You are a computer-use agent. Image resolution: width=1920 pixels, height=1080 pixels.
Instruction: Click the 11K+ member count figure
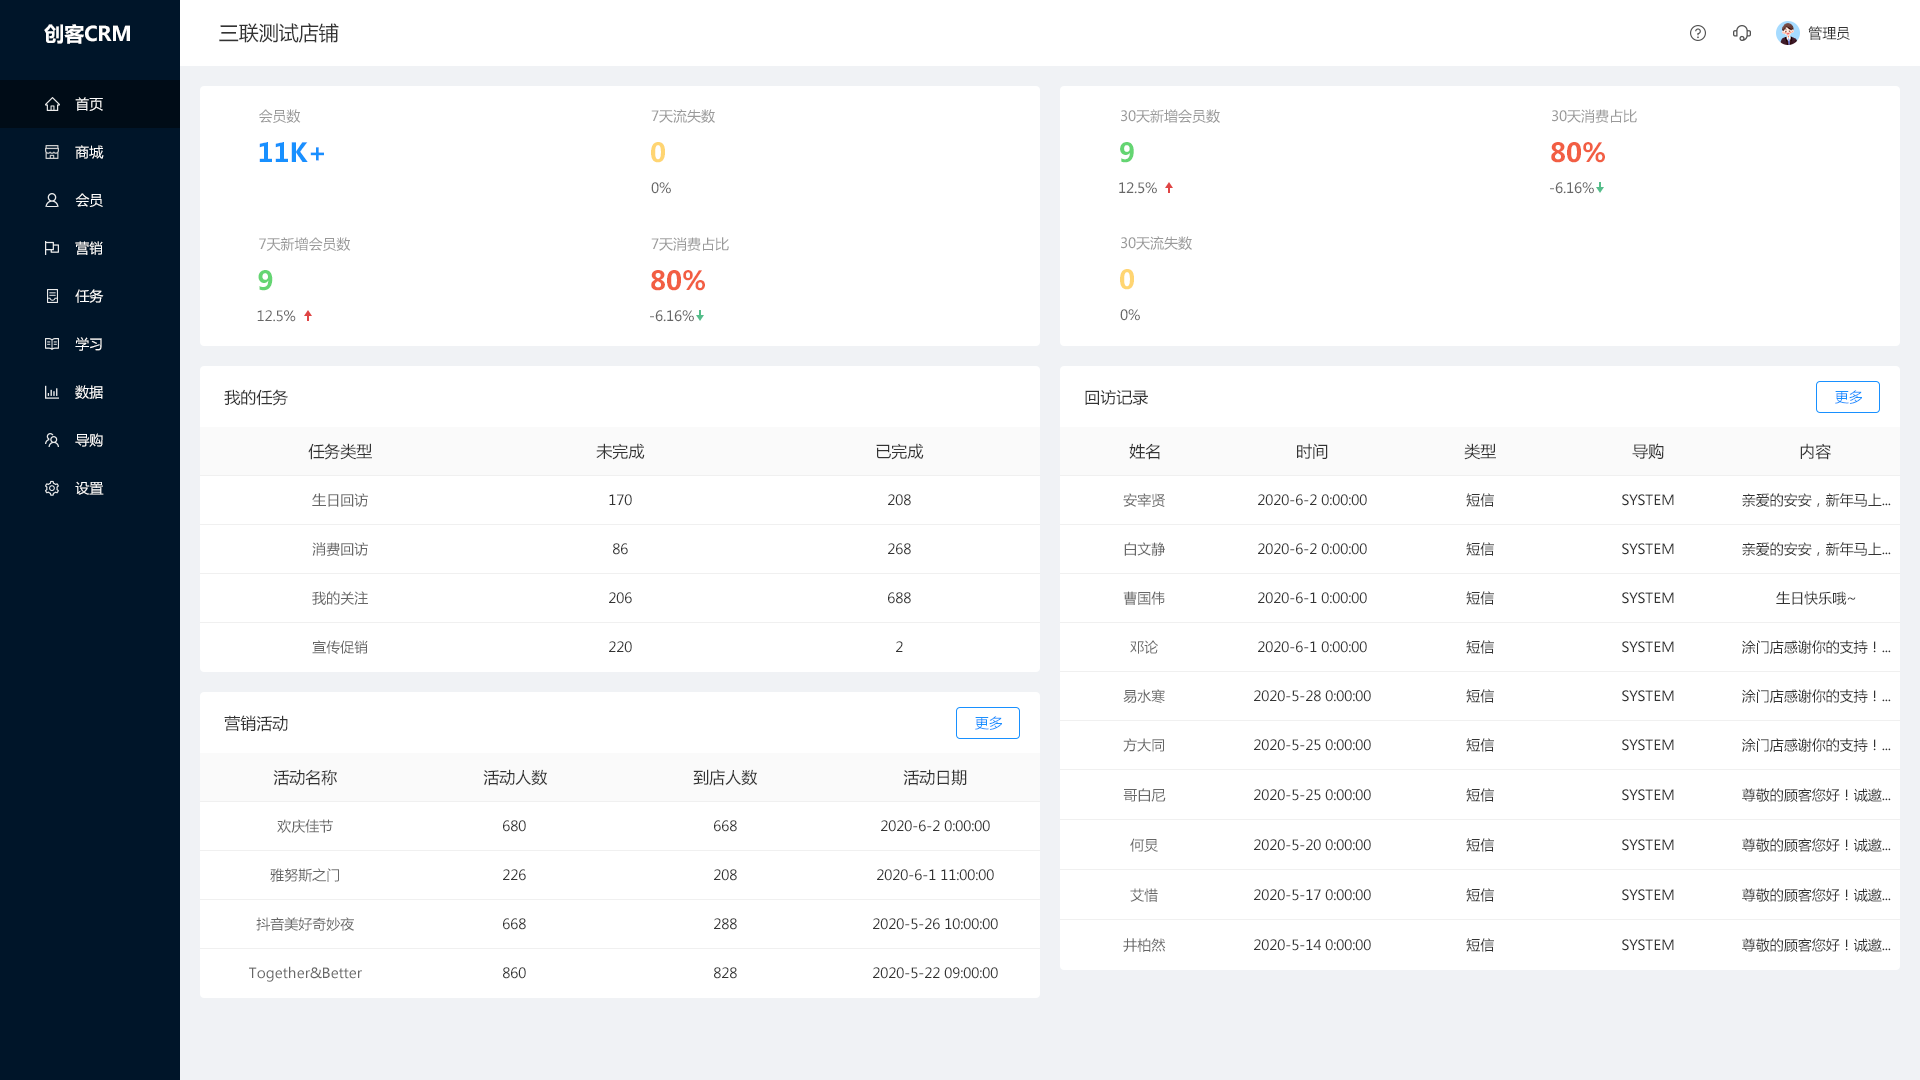pyautogui.click(x=291, y=152)
